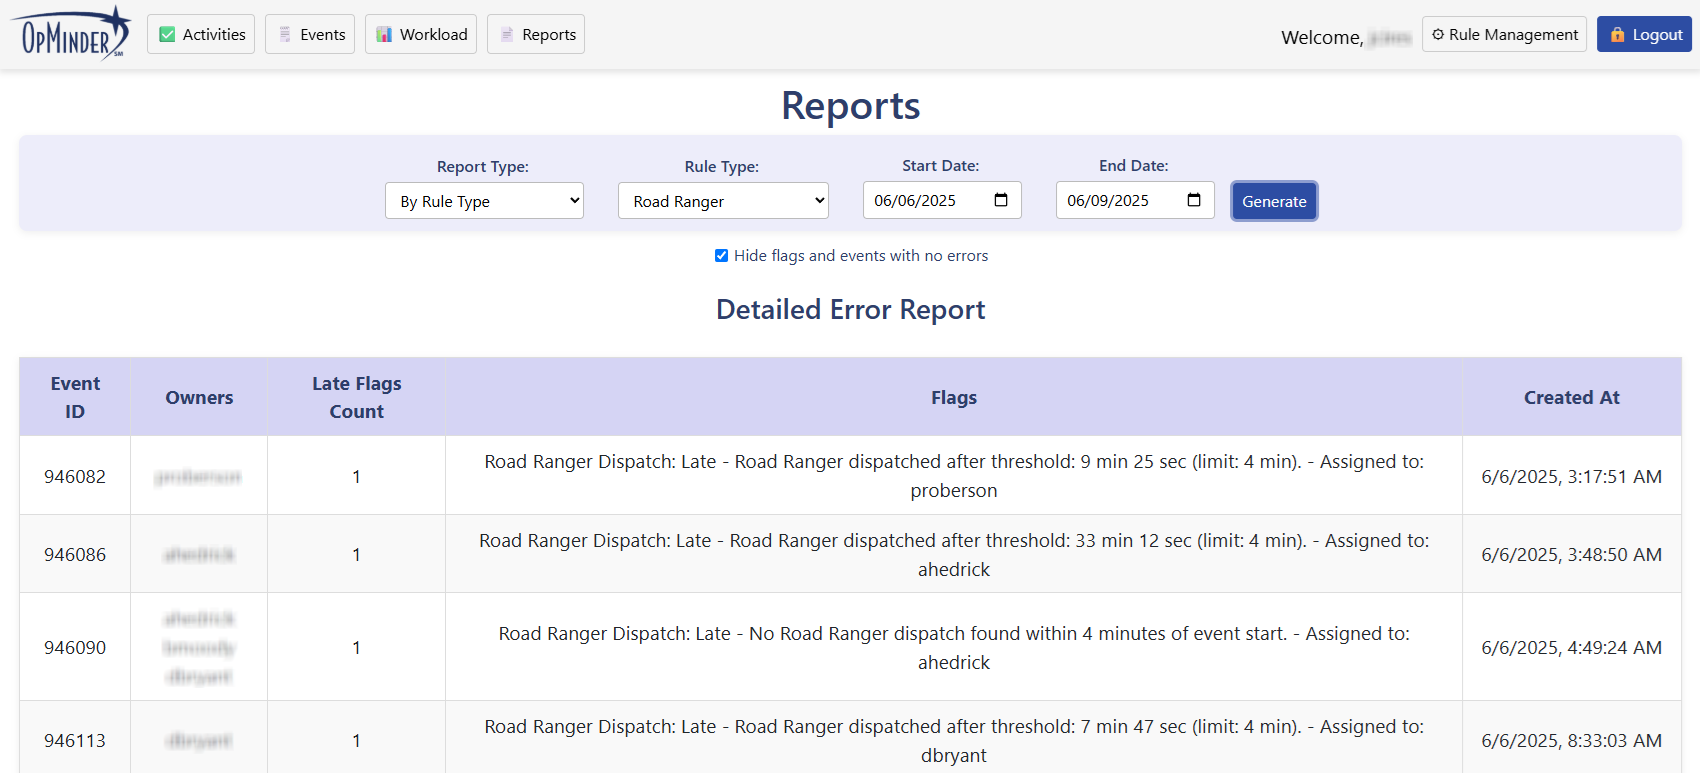This screenshot has width=1700, height=773.
Task: Select event ID 946086 cell
Action: point(75,554)
